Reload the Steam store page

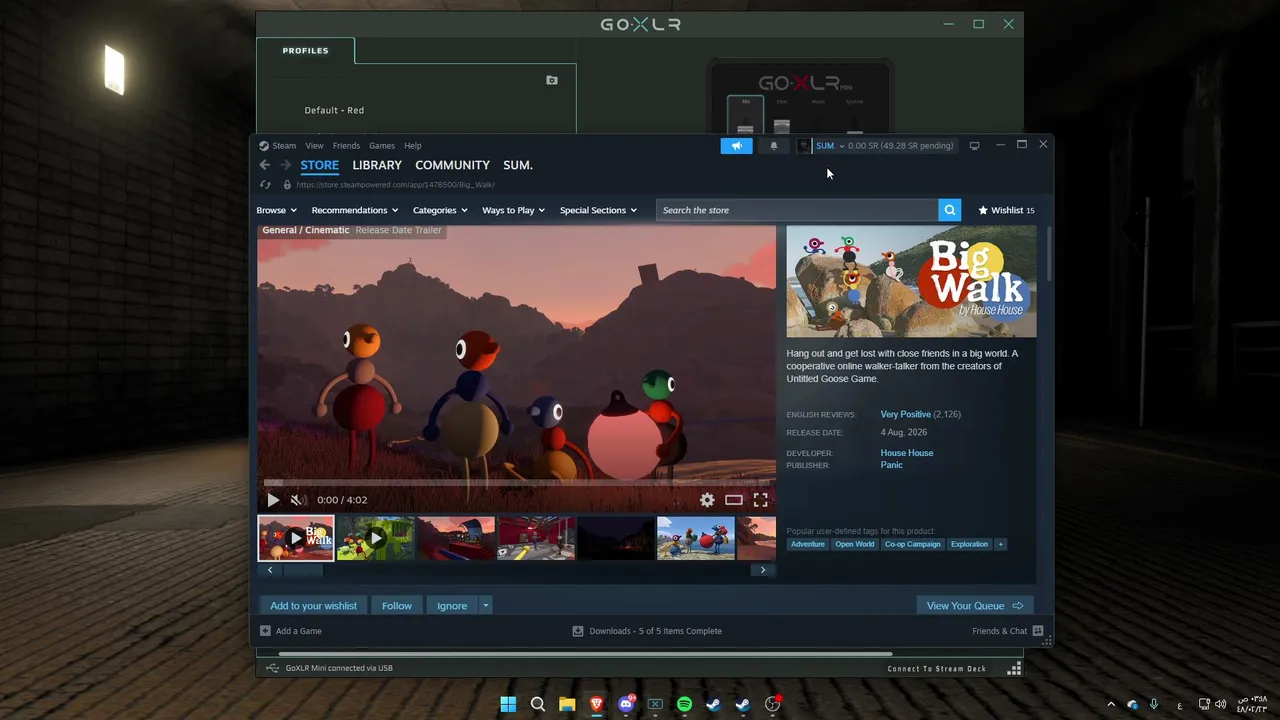(265, 185)
